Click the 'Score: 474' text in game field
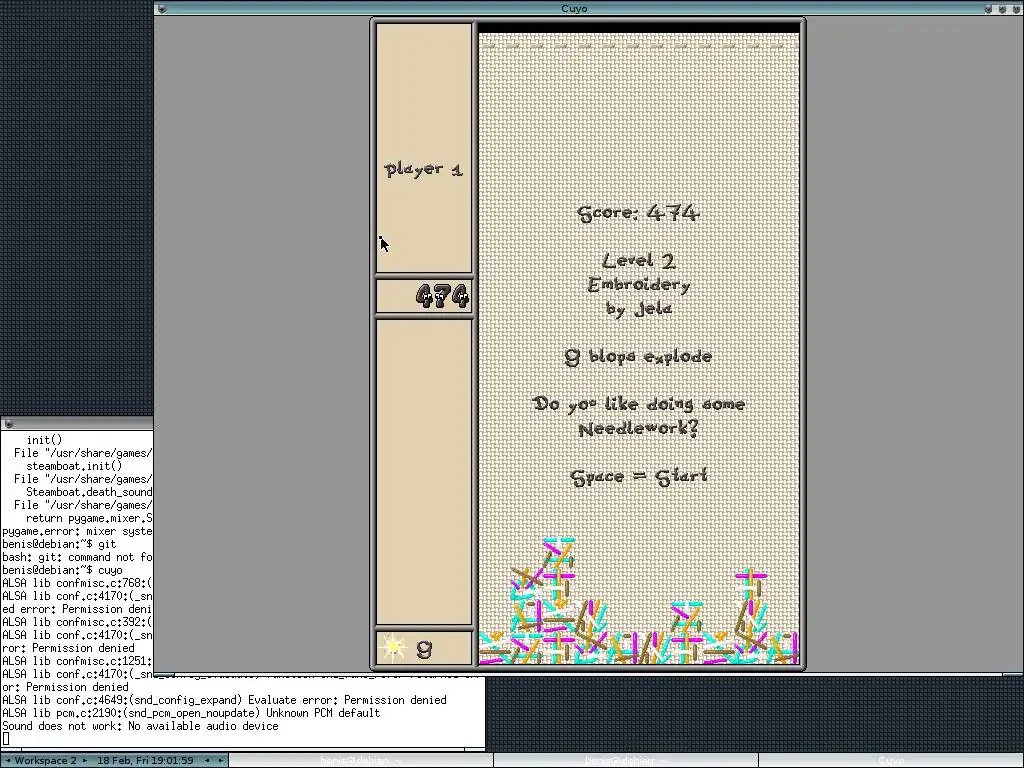1024x768 pixels. pyautogui.click(x=639, y=213)
